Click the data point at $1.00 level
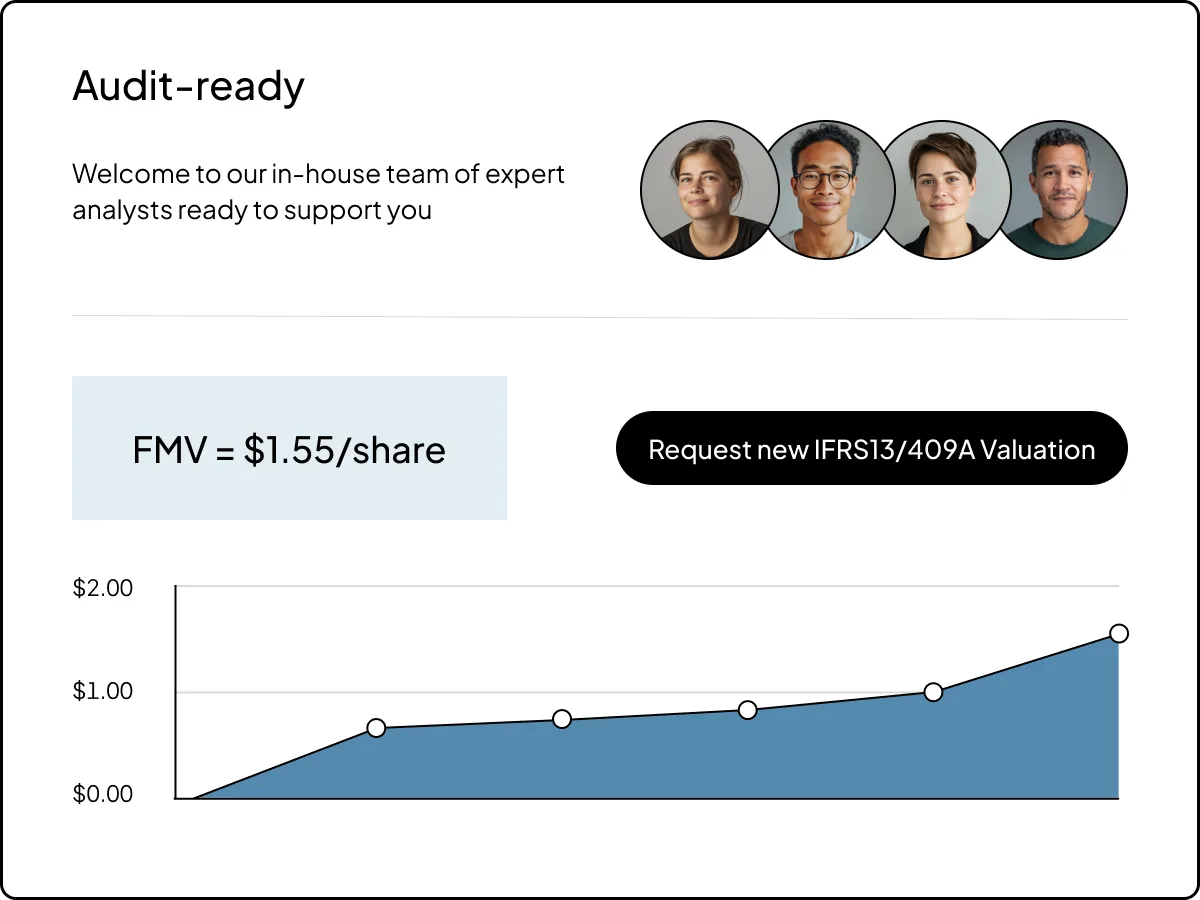The height and width of the screenshot is (900, 1200). pyautogui.click(x=933, y=692)
